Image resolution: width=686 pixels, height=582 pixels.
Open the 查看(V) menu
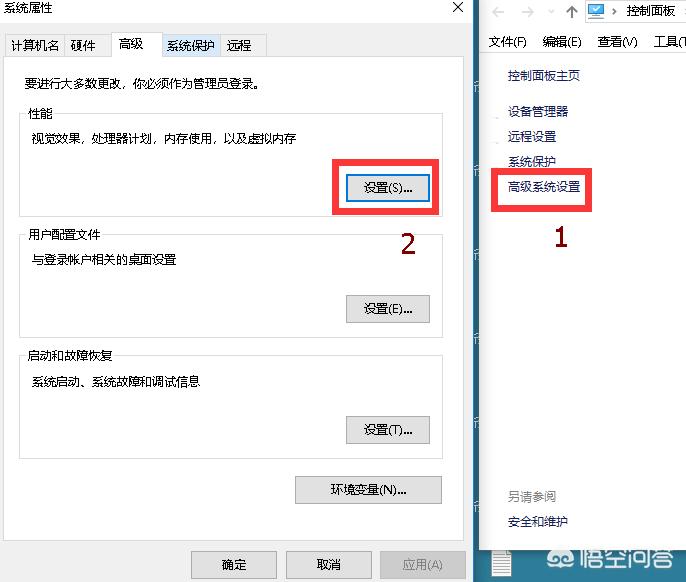617,42
